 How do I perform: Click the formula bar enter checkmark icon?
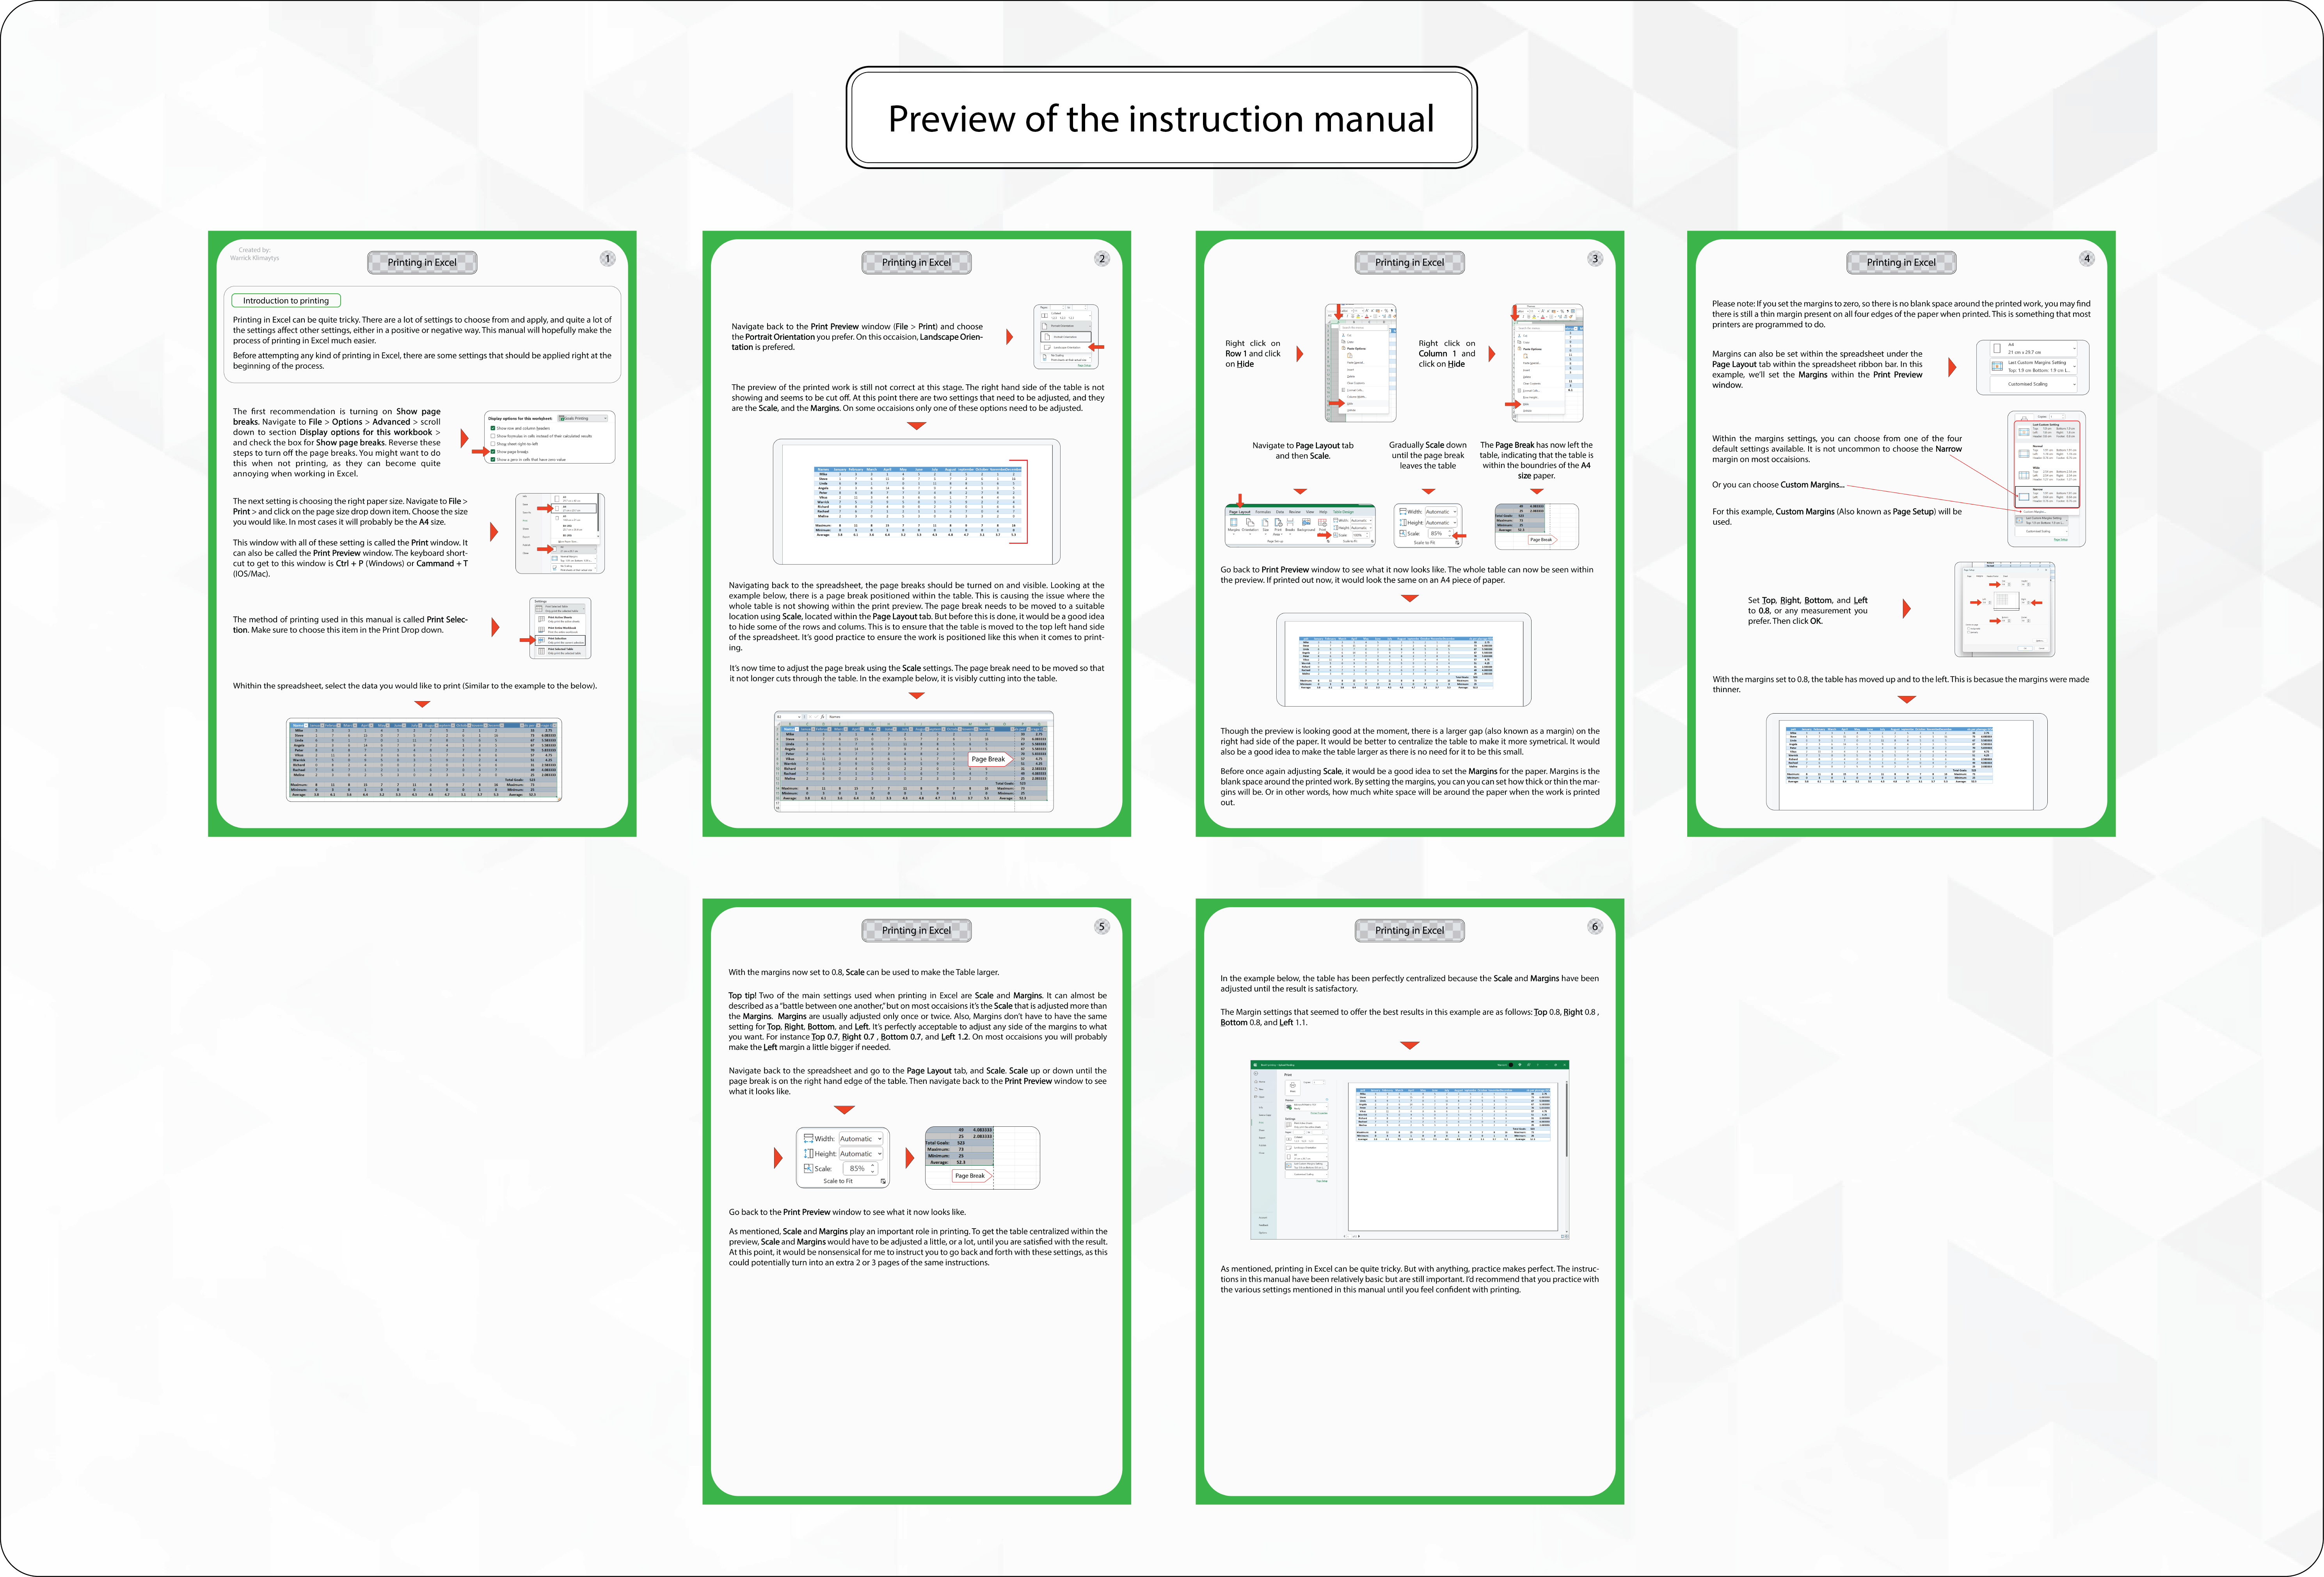pos(816,717)
